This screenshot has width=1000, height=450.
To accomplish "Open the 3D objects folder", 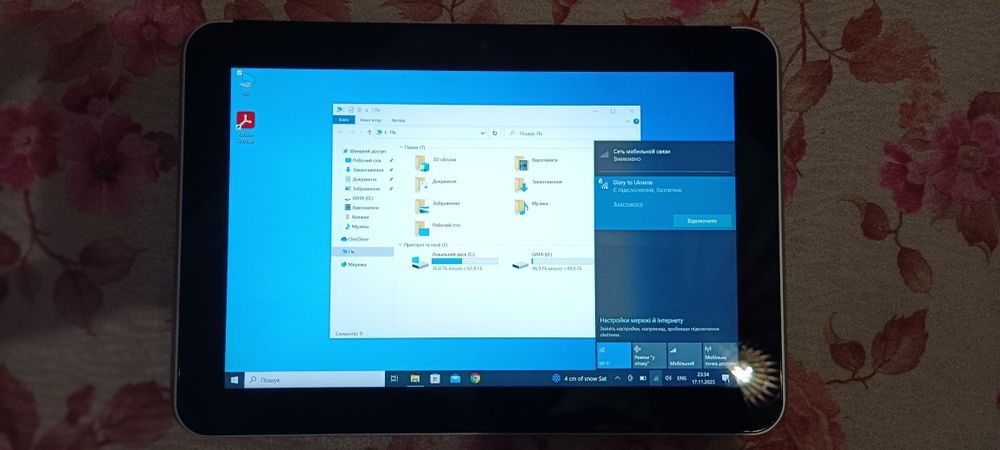I will [x=436, y=163].
